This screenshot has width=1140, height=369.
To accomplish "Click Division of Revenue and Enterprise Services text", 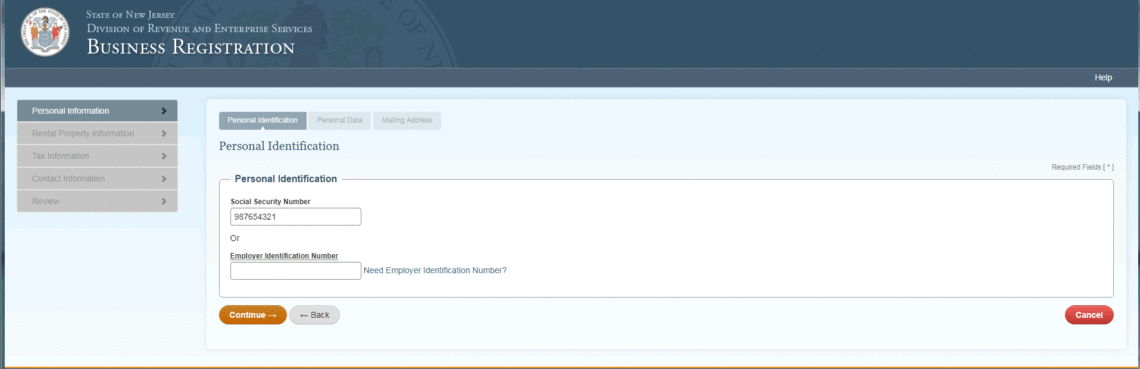I will 199,28.
